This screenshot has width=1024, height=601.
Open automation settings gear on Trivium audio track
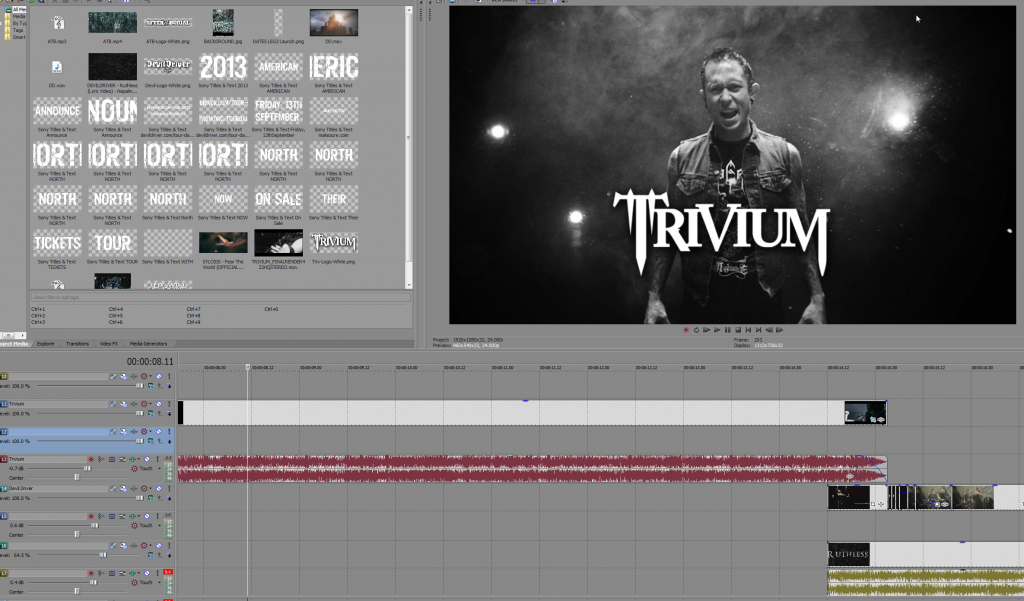(x=135, y=468)
